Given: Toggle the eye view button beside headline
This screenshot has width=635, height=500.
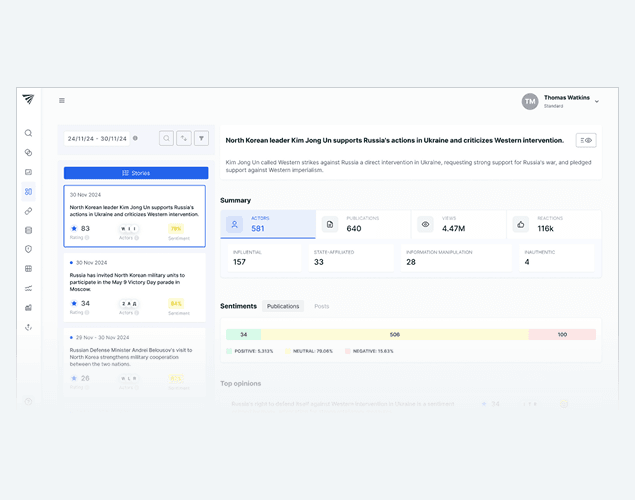Looking at the screenshot, I should point(586,141).
